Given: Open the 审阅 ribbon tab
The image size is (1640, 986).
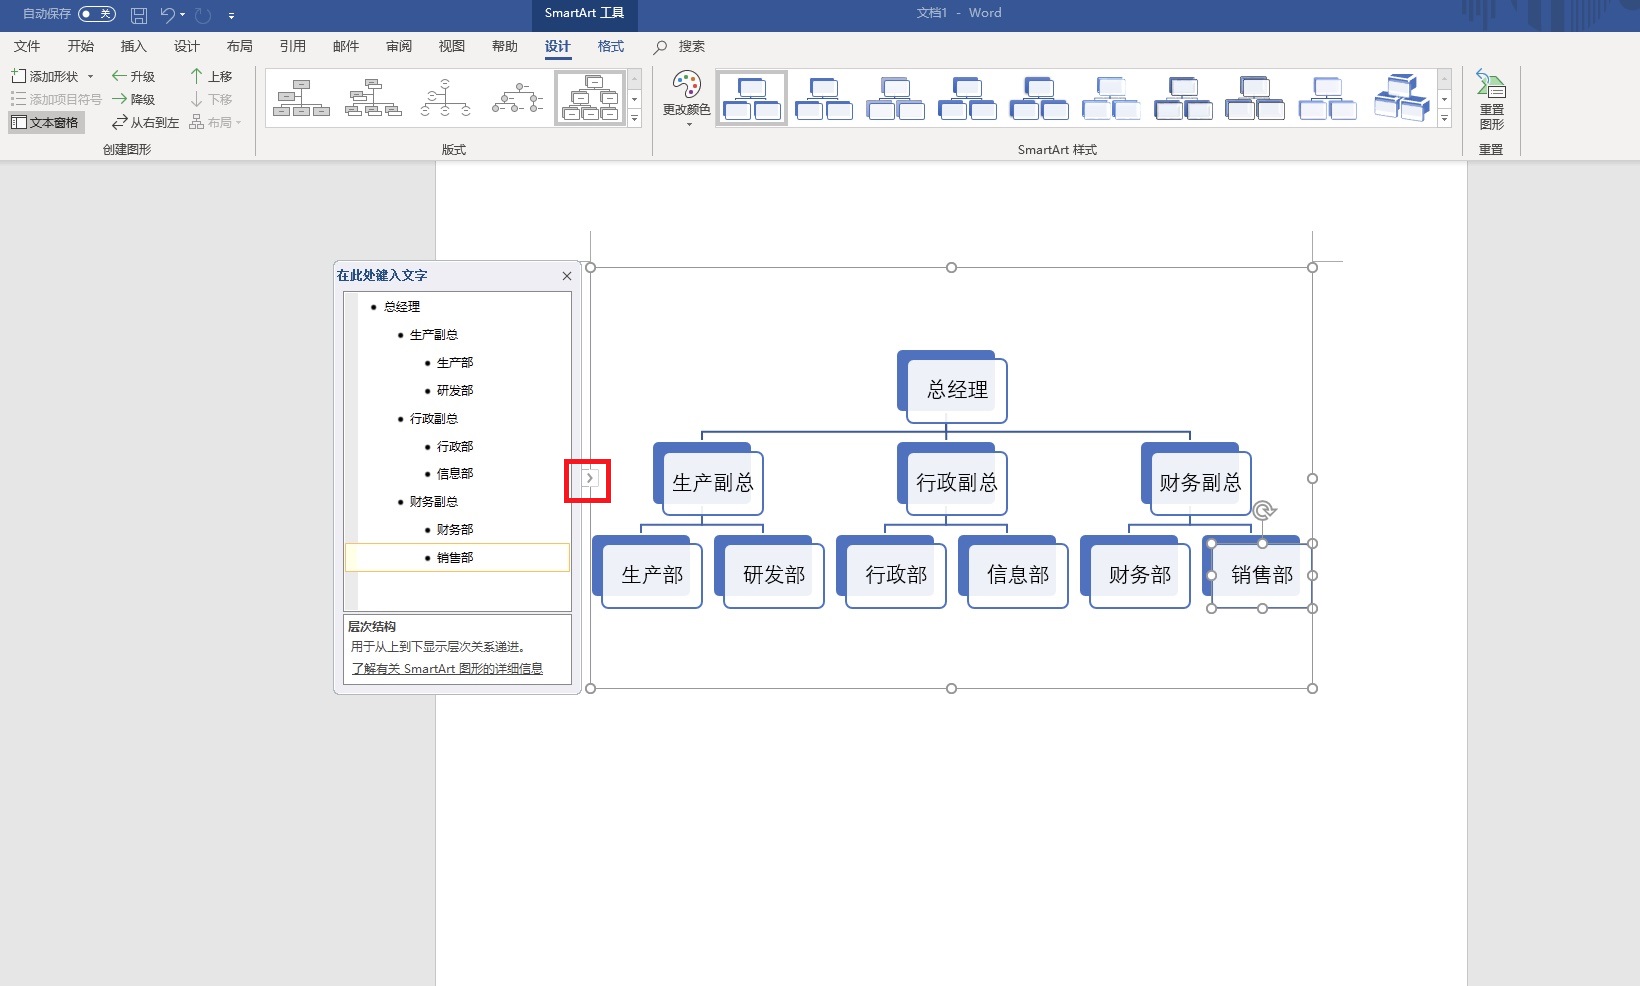Looking at the screenshot, I should 398,46.
